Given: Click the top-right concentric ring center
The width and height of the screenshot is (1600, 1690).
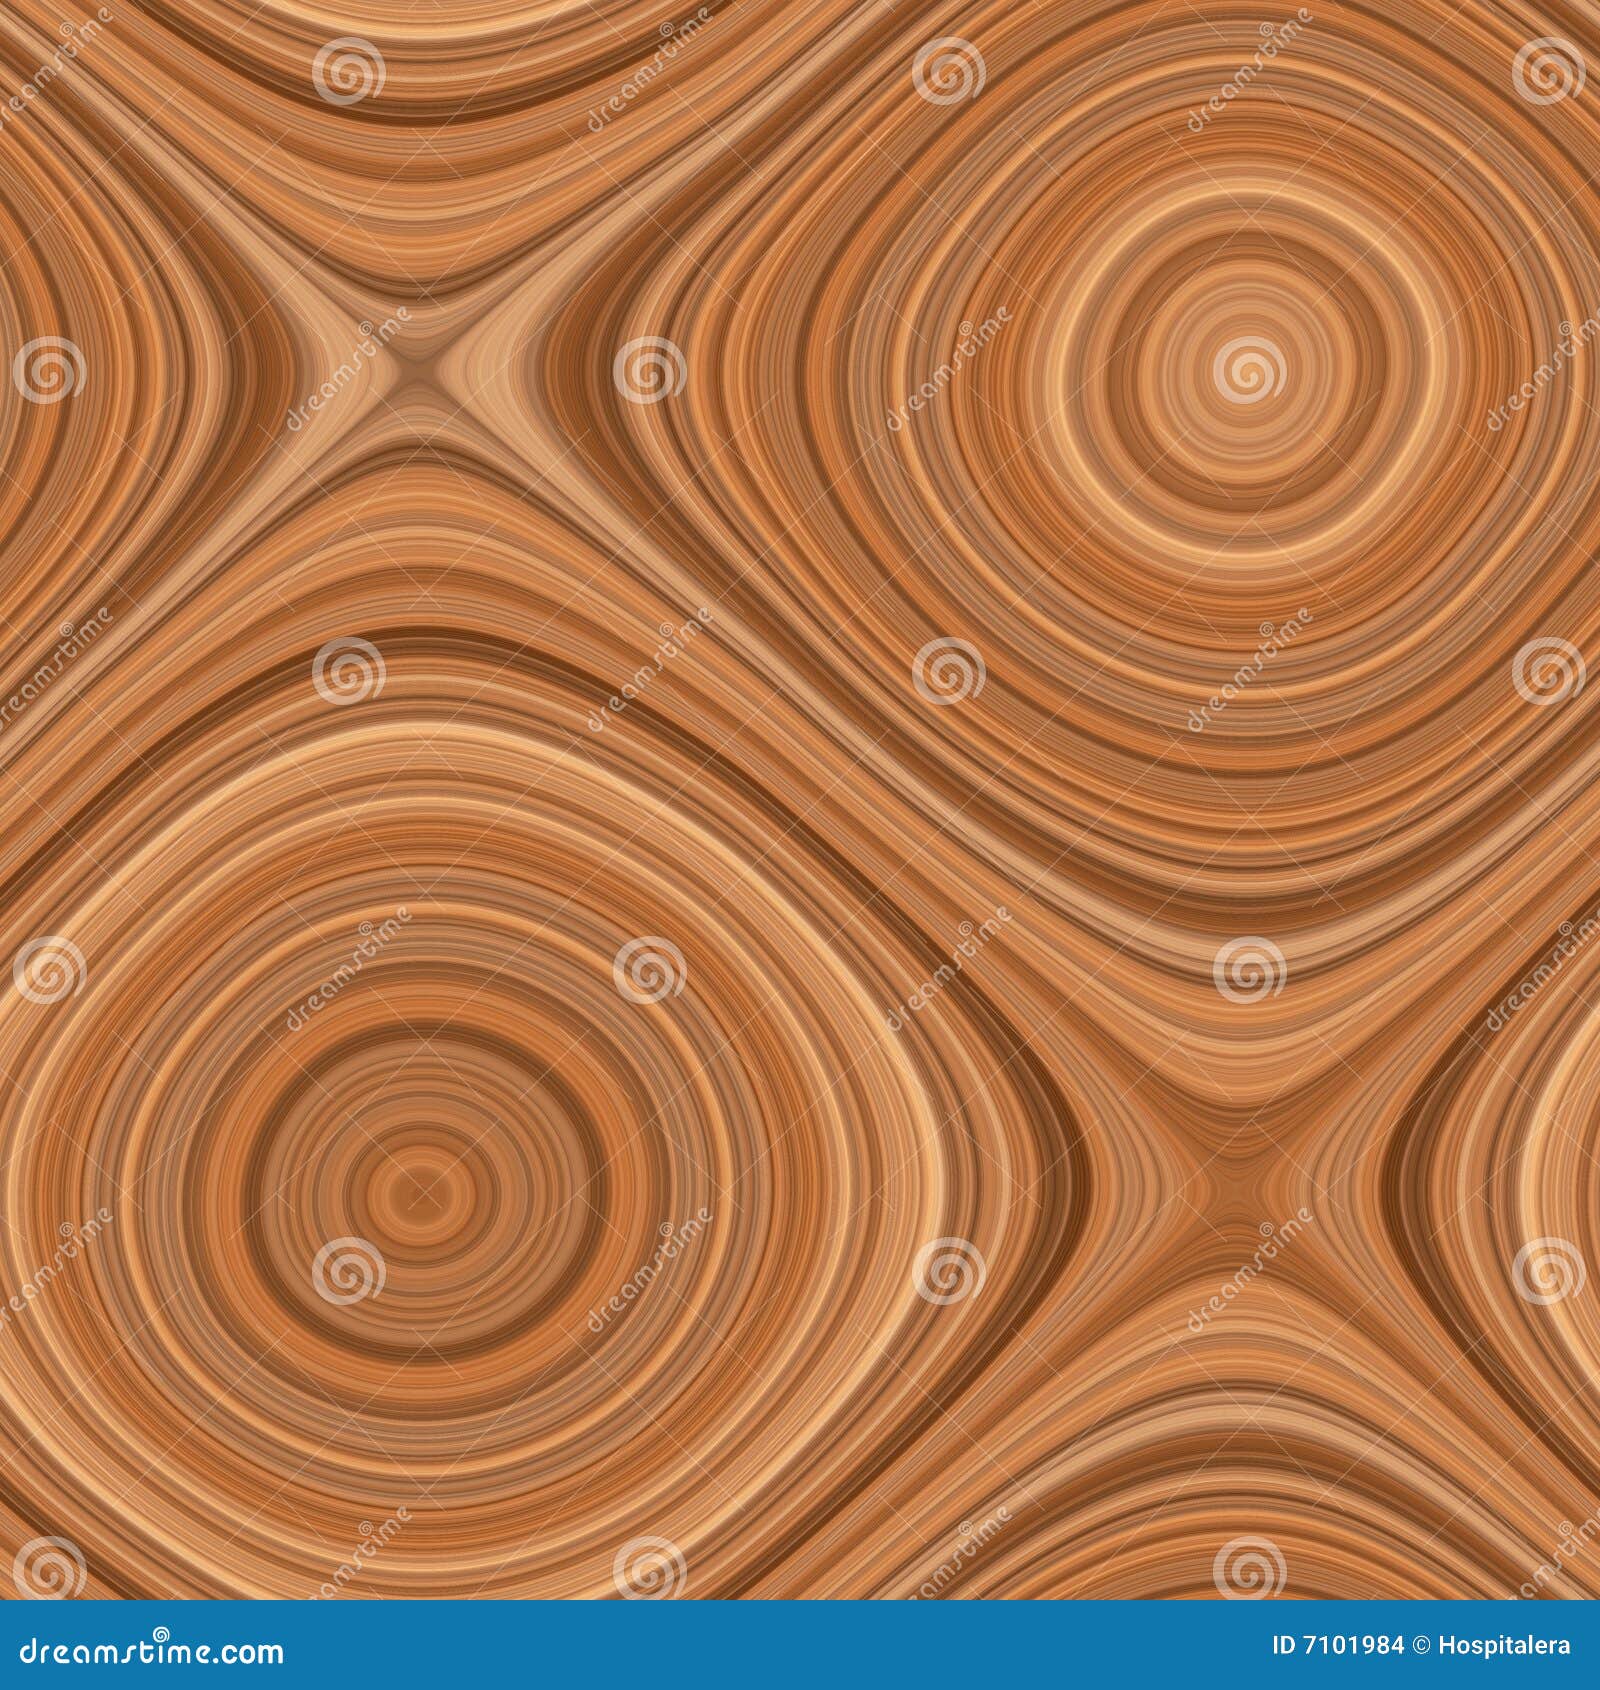Looking at the screenshot, I should coord(1244,372).
